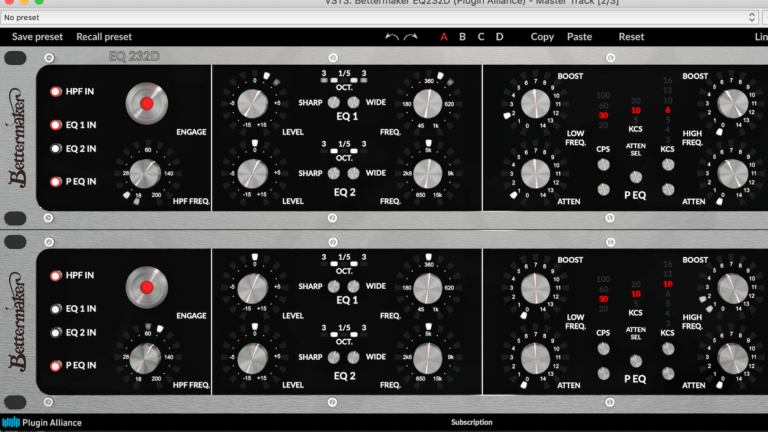Click bottom unit EQ 2 SHARP button
This screenshot has width=768, height=432.
click(x=334, y=357)
